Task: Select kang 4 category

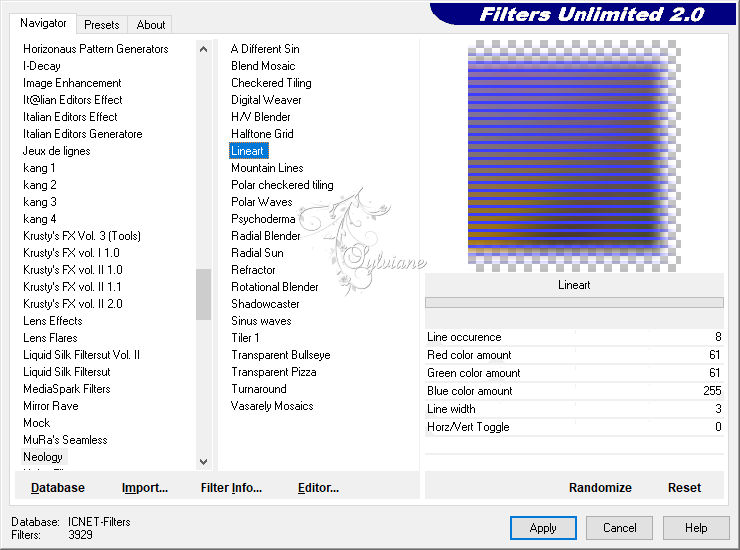Action: click(40, 219)
